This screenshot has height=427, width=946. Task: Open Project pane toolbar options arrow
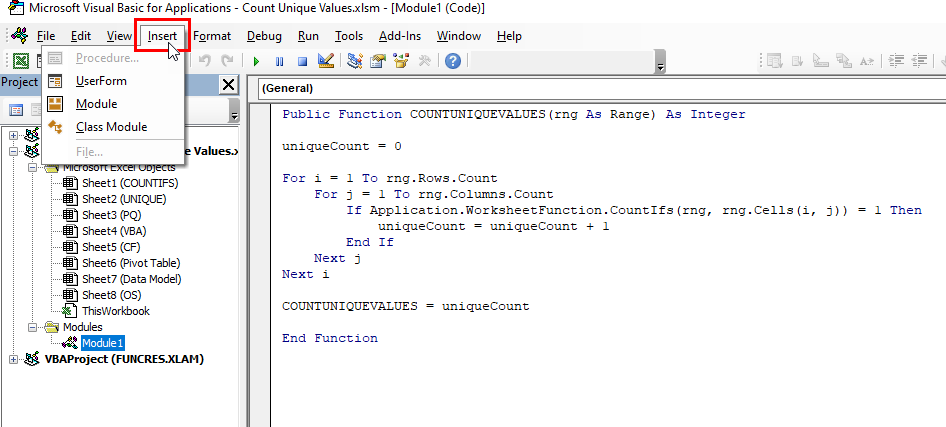coord(235,113)
